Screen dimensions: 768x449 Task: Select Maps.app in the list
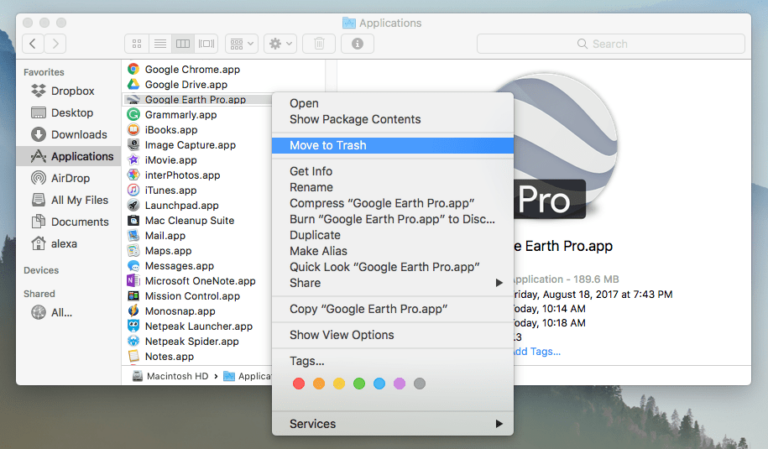(168, 251)
